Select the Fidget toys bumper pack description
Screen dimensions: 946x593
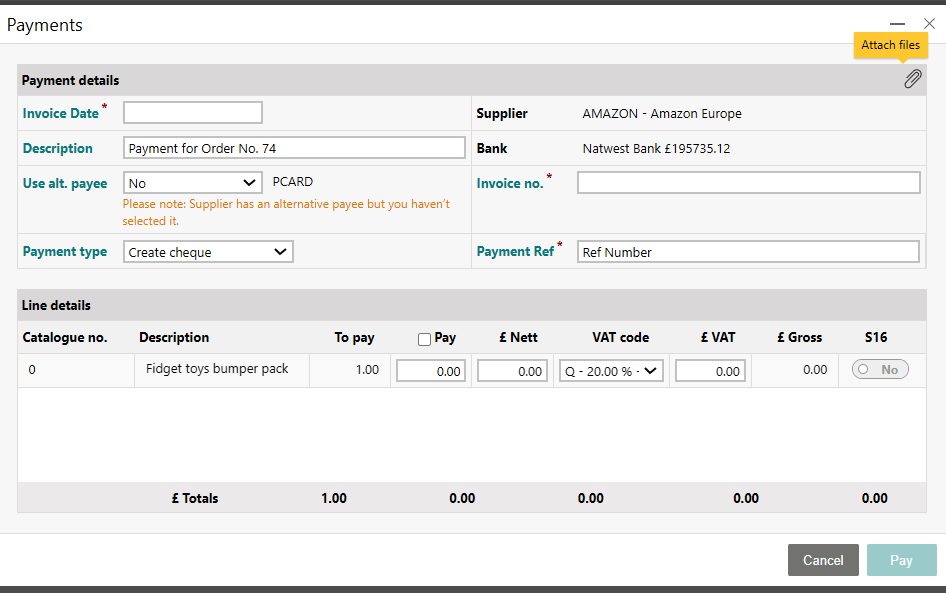217,369
